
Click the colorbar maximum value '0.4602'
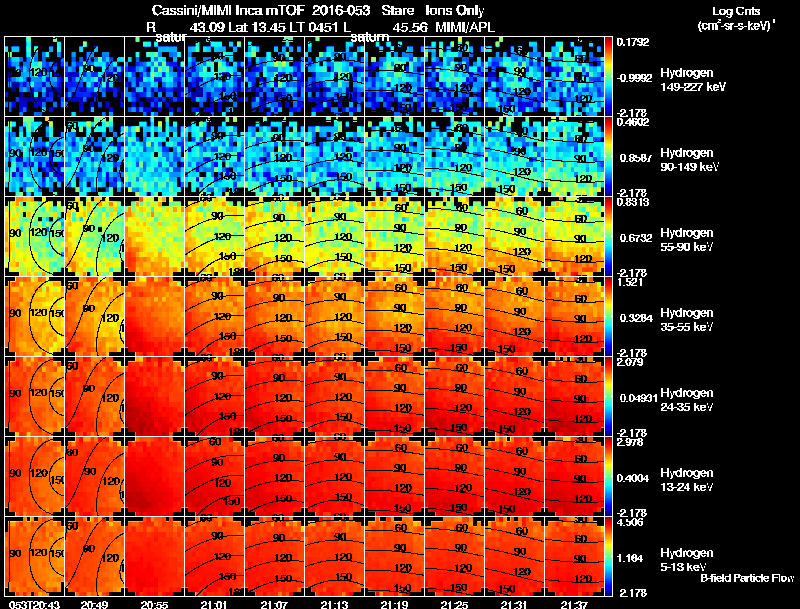click(633, 122)
